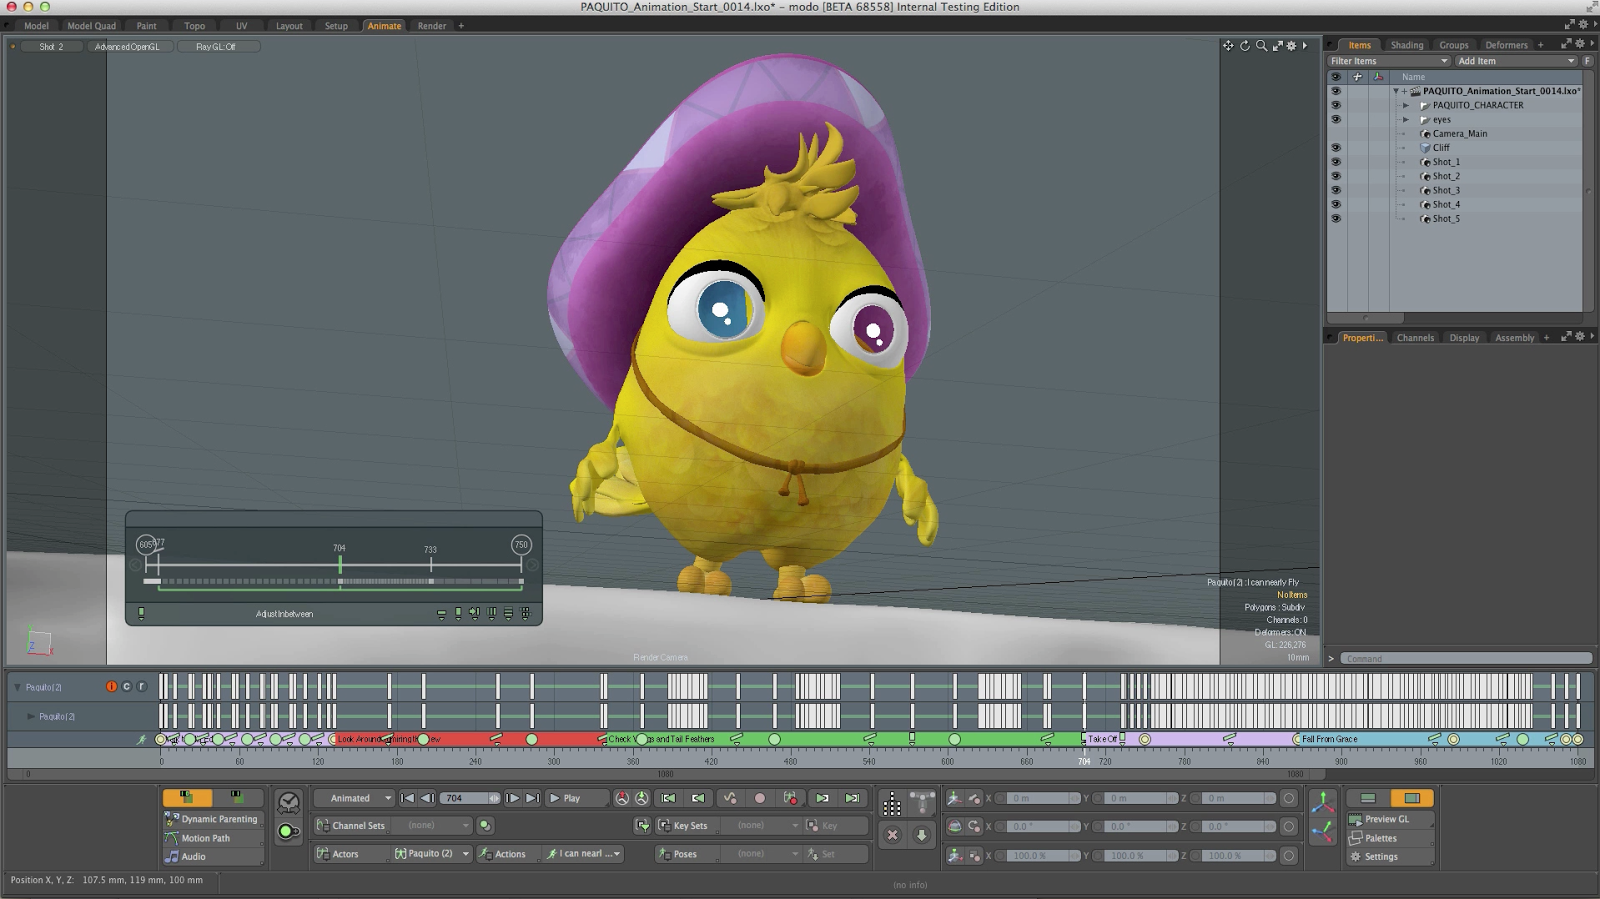This screenshot has height=899, width=1600.
Task: Click the green down arrow button
Action: [x=922, y=835]
